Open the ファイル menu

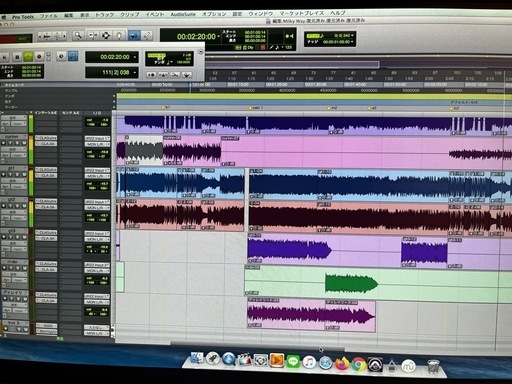[x=49, y=16]
